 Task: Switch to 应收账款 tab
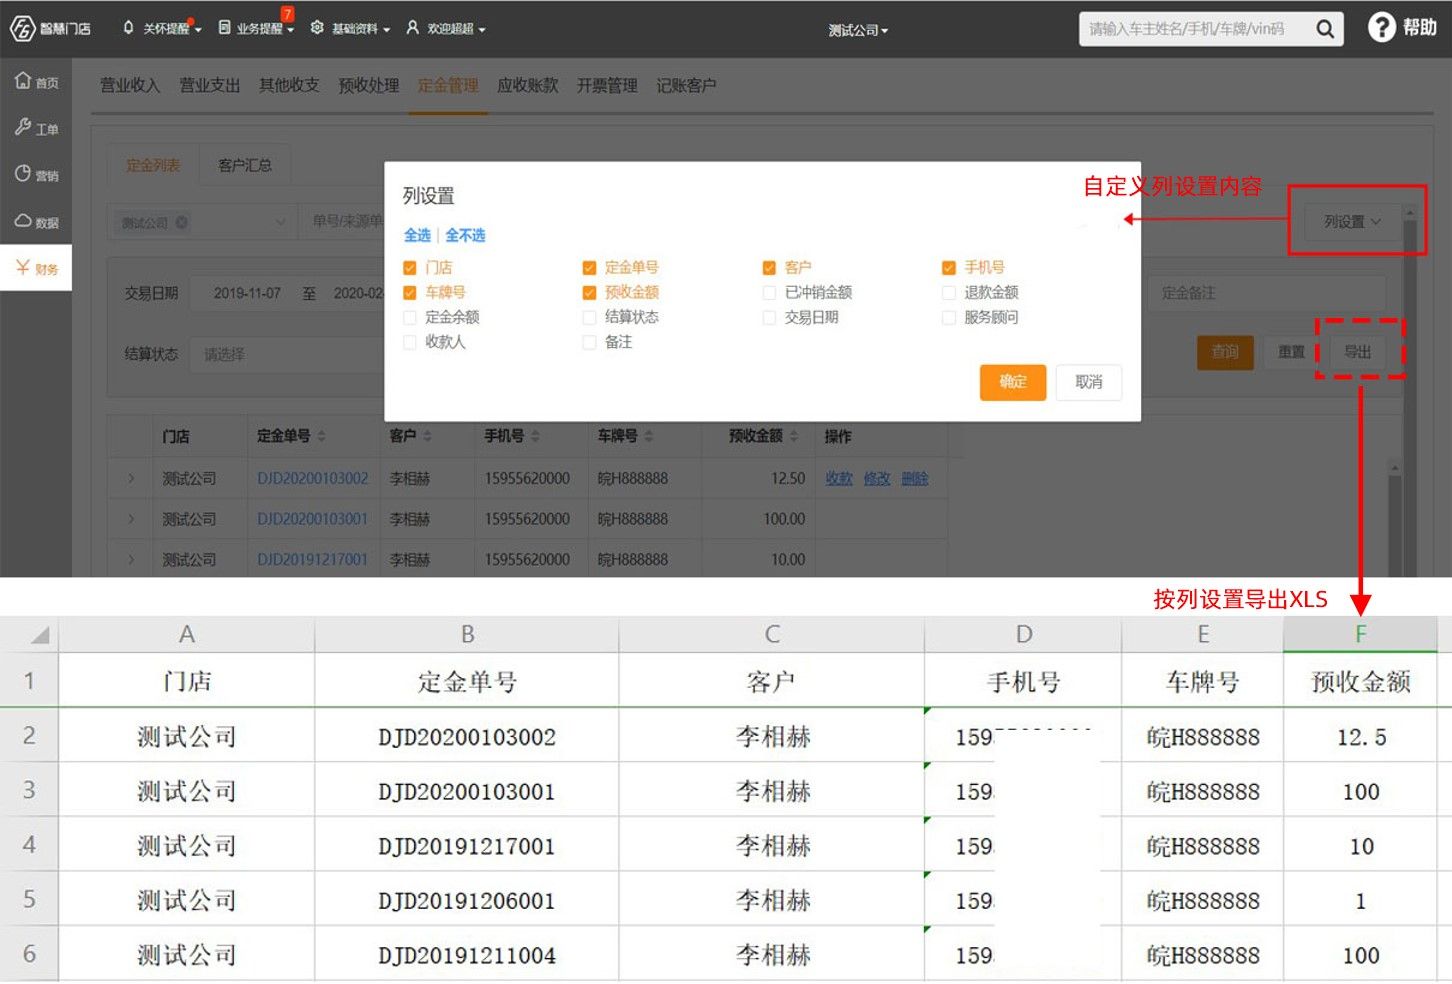point(528,86)
